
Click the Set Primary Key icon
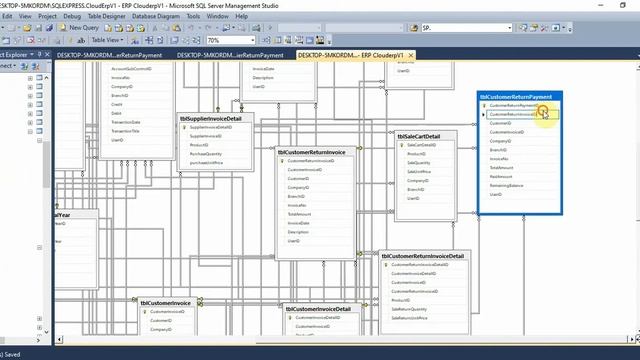tap(70, 40)
